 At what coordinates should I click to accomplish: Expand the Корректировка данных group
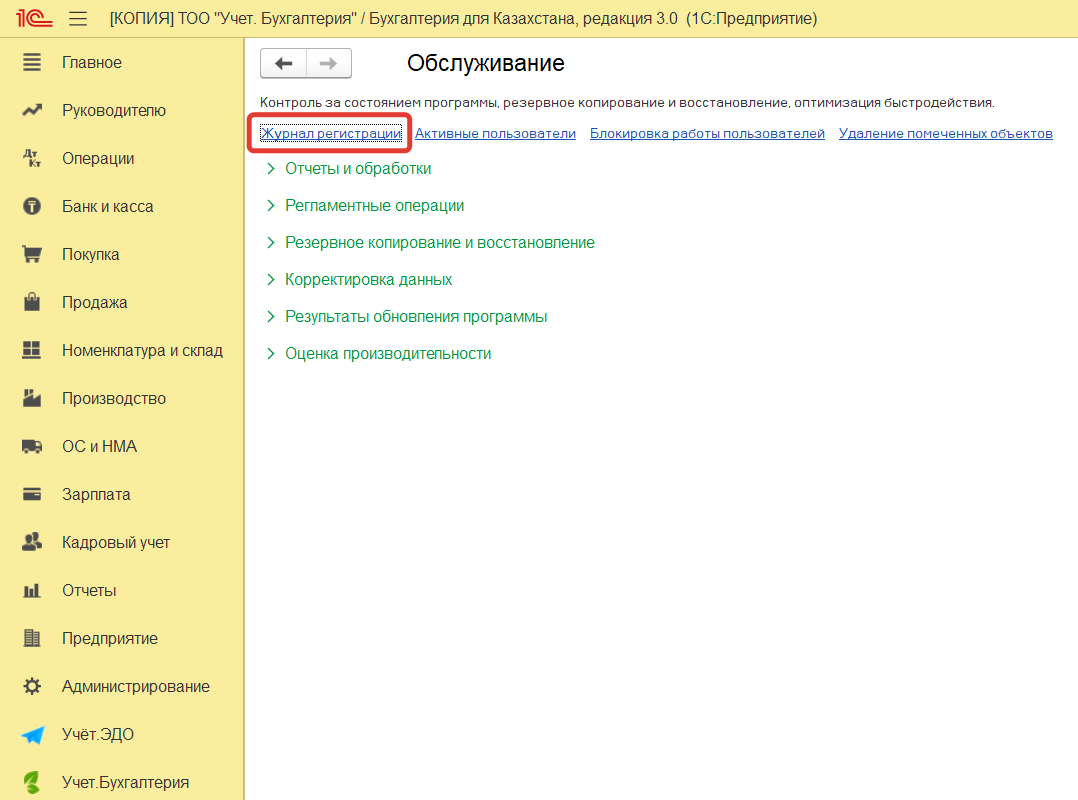coord(368,280)
